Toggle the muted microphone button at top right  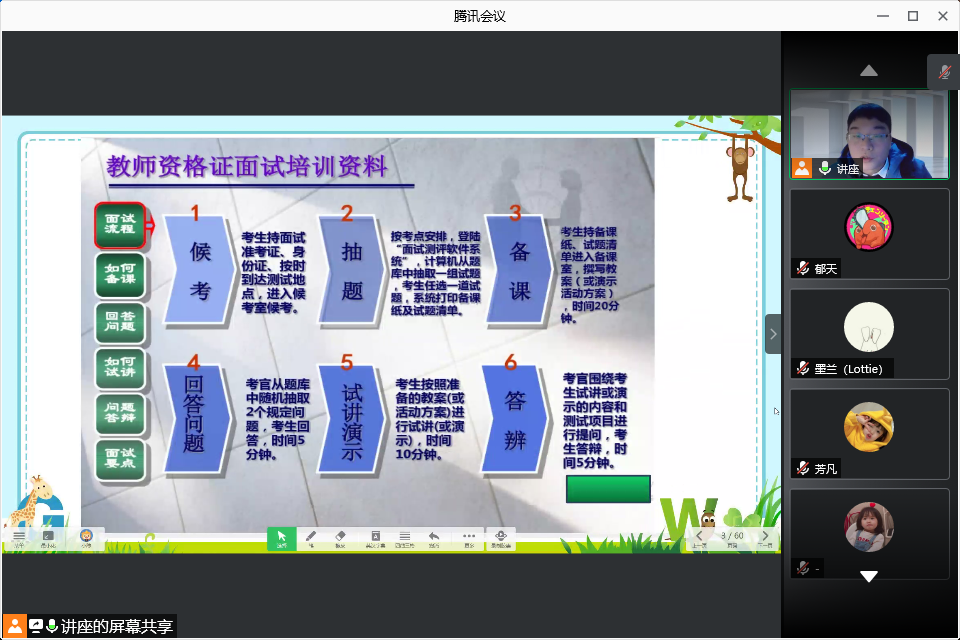pyautogui.click(x=943, y=72)
